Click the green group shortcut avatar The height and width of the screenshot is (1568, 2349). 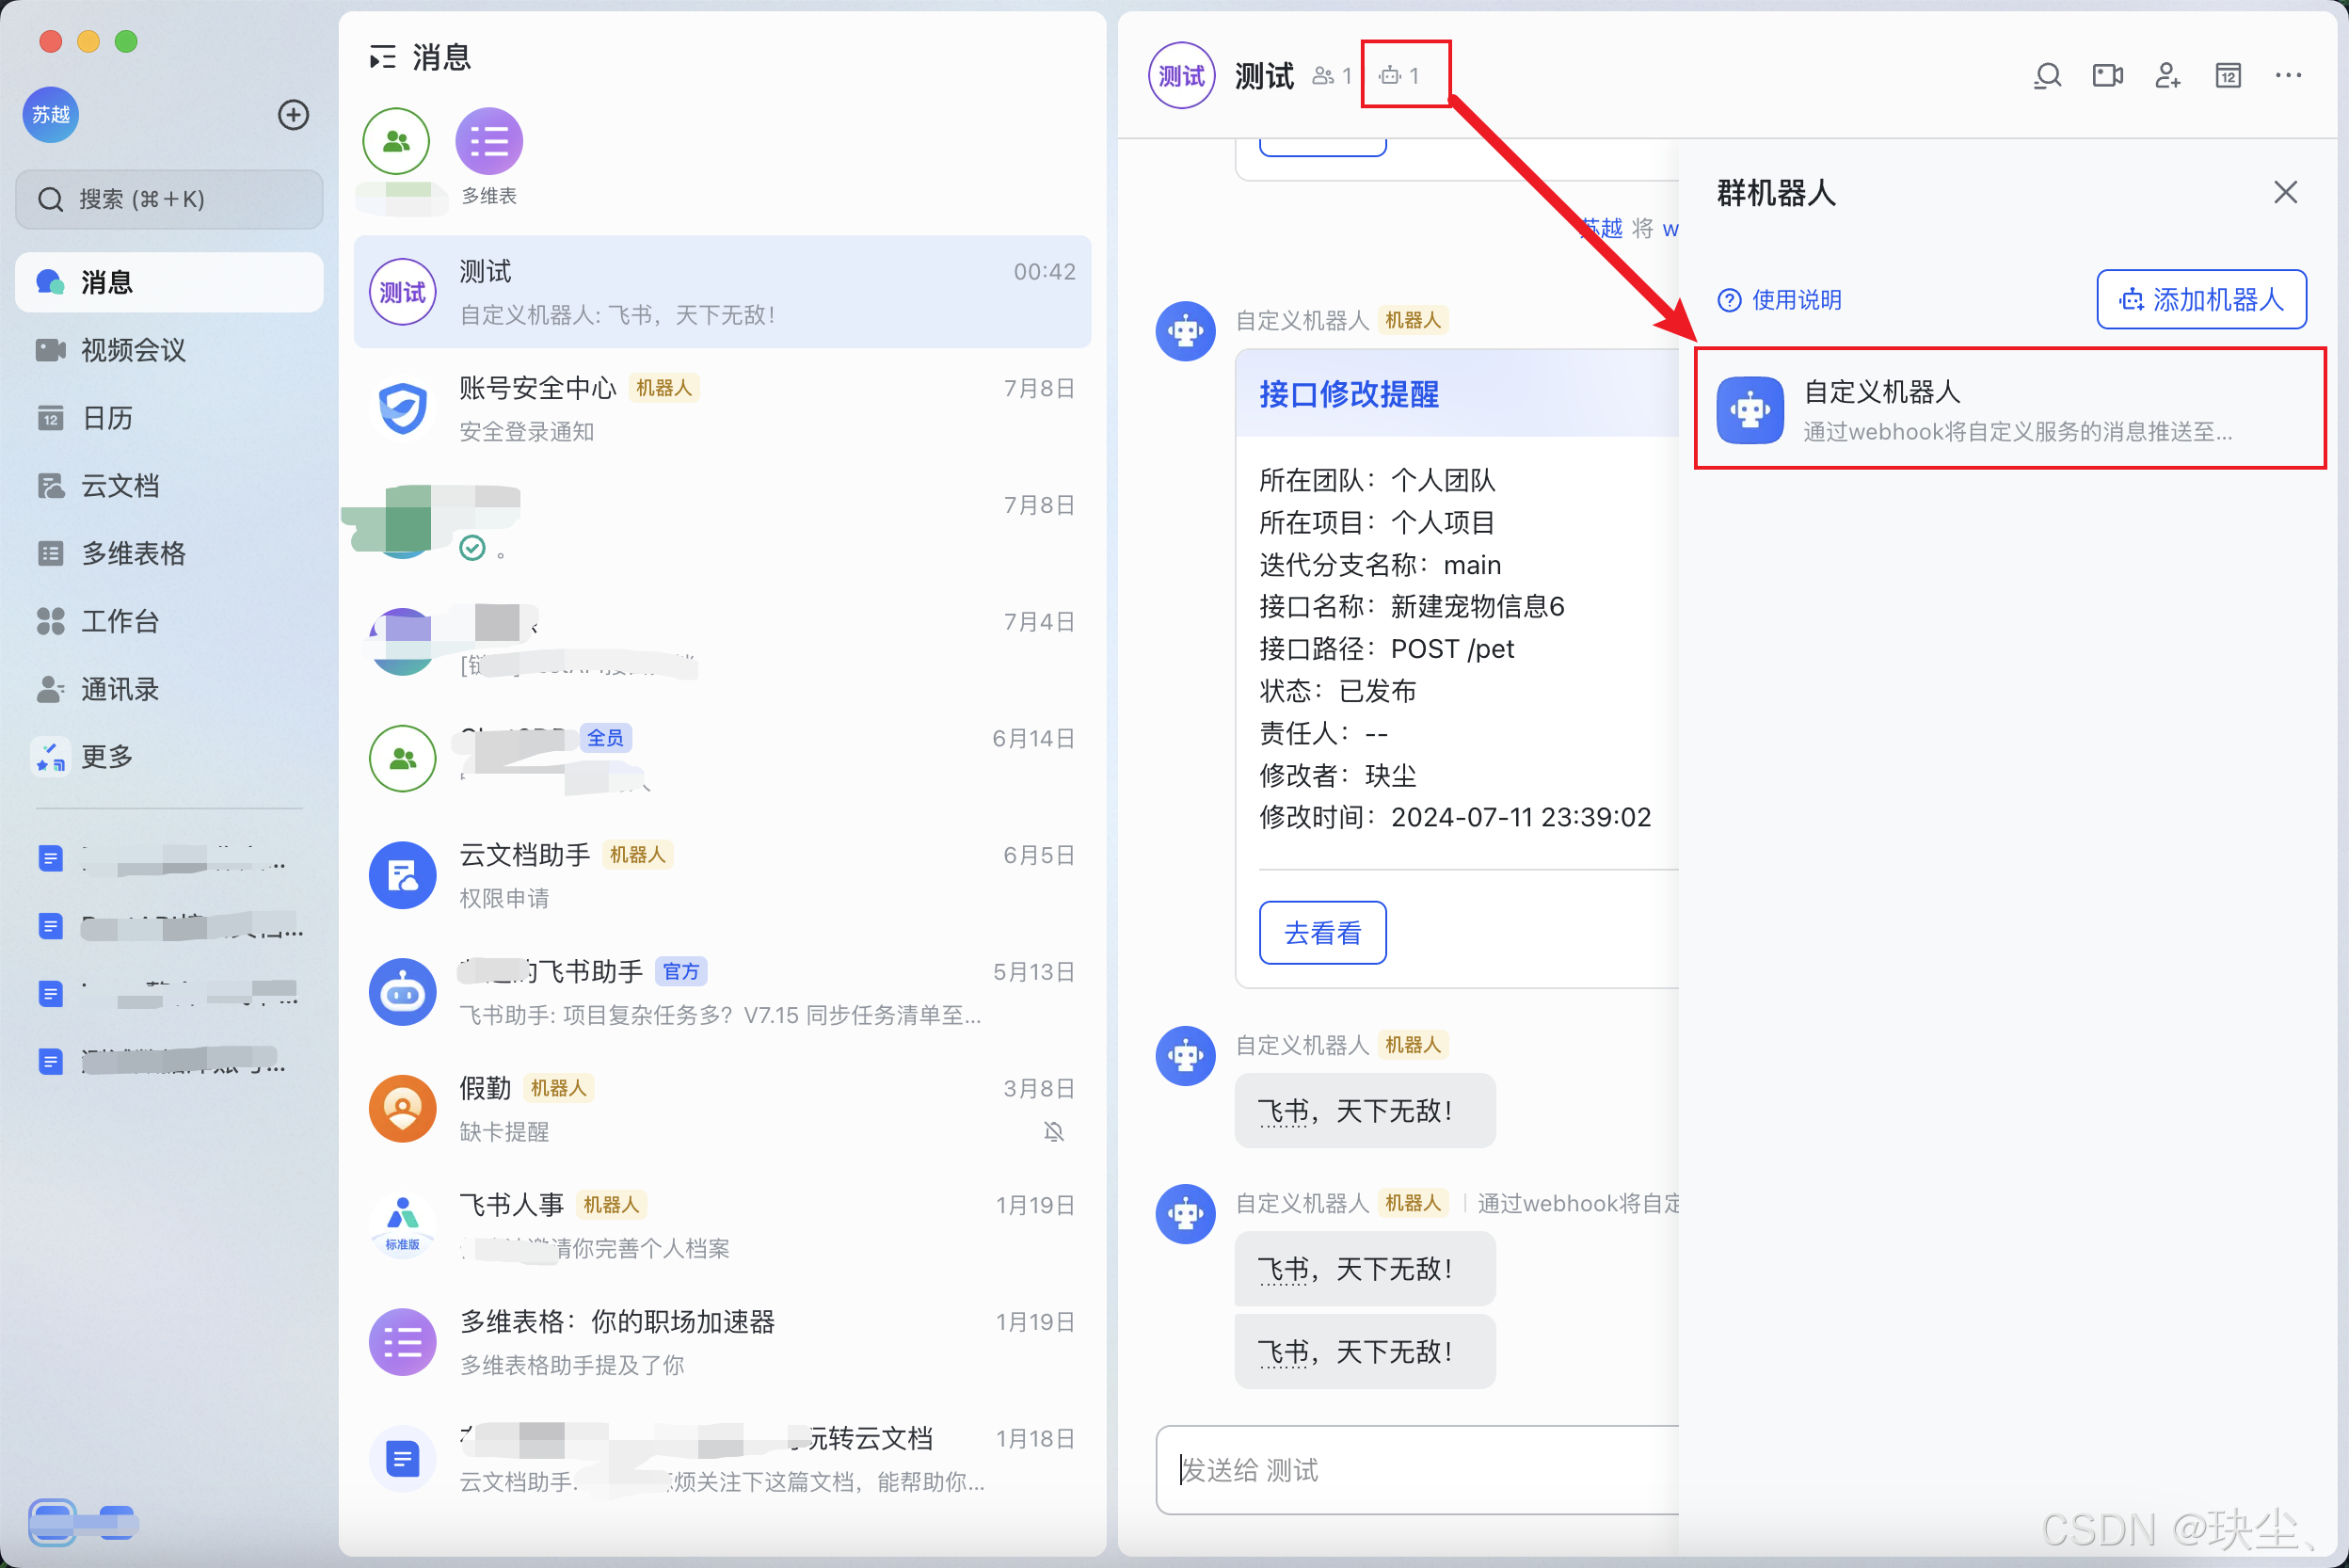[x=397, y=142]
